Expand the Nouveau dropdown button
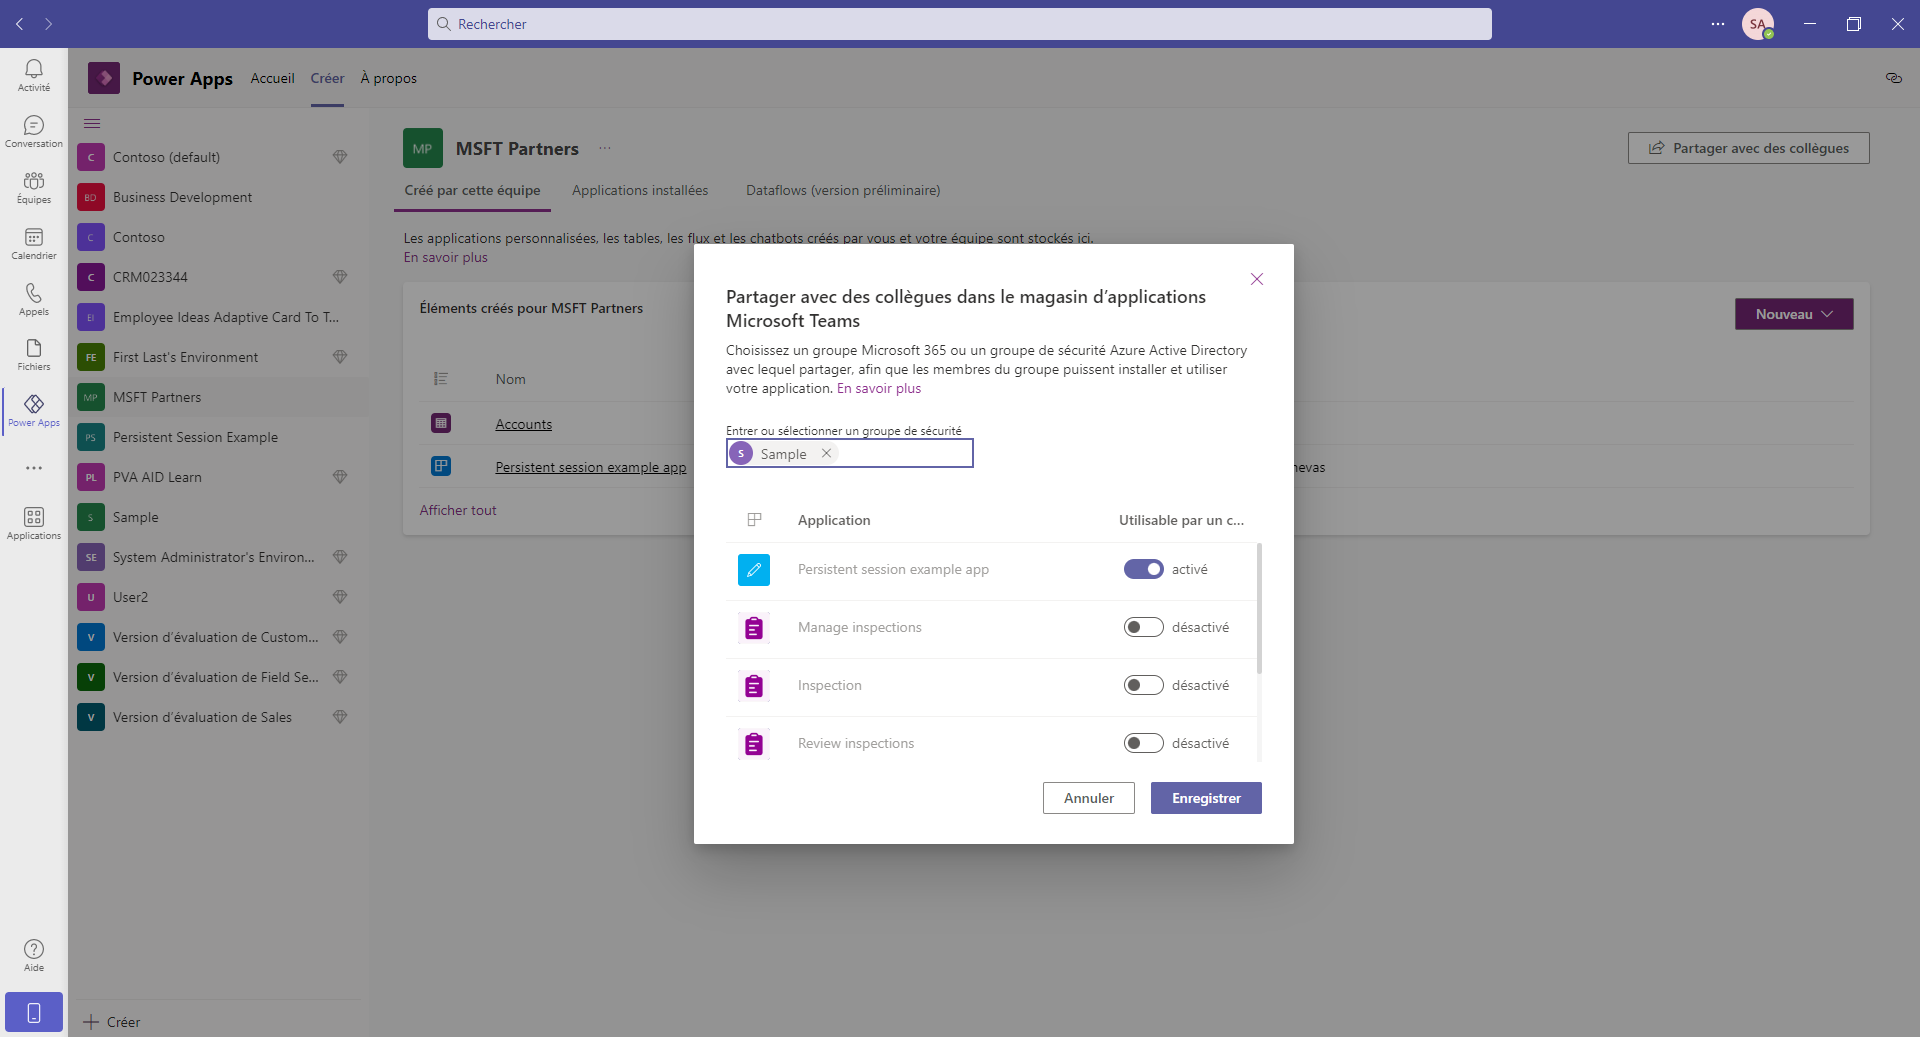This screenshot has height=1037, width=1920. coord(1794,314)
